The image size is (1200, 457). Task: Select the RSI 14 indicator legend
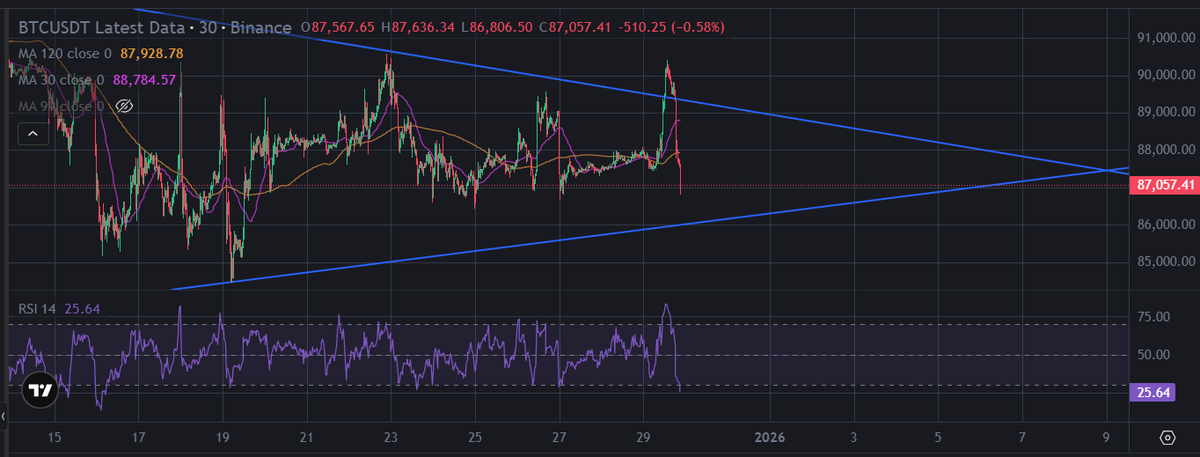tap(38, 310)
